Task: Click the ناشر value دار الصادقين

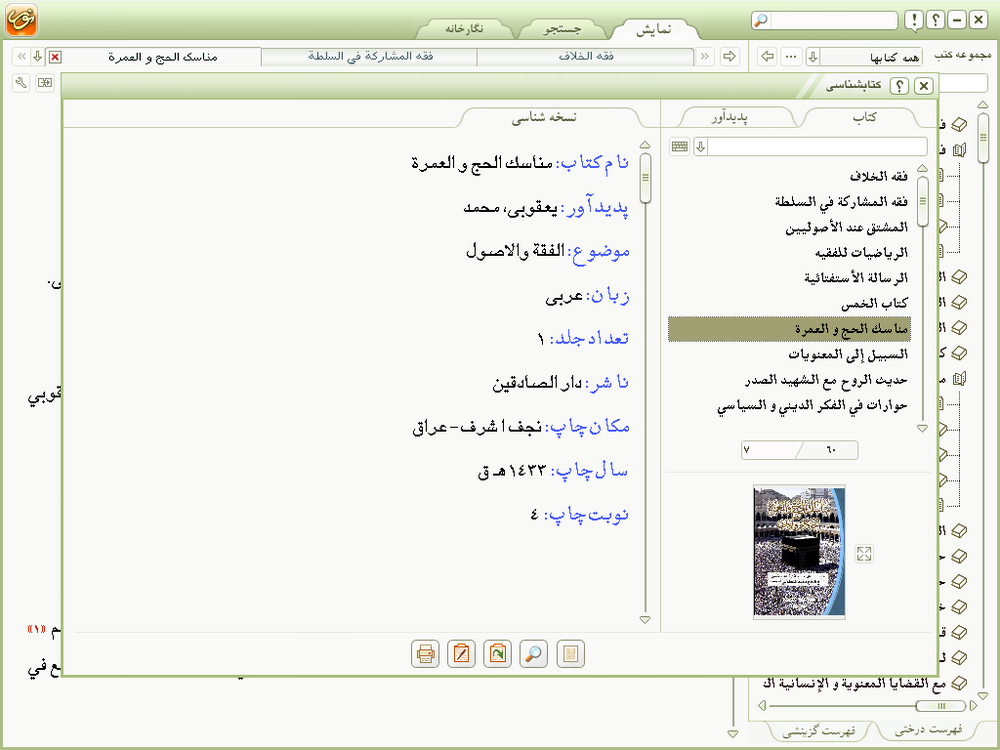Action: 537,383
